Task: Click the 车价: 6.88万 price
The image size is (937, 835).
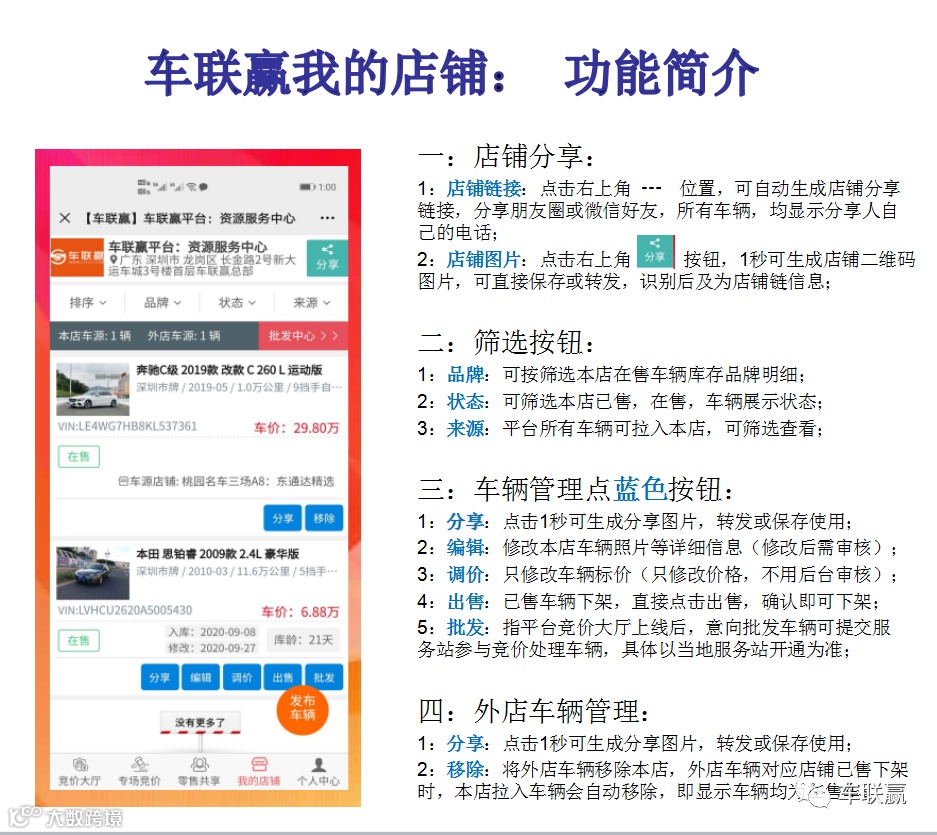Action: point(301,612)
